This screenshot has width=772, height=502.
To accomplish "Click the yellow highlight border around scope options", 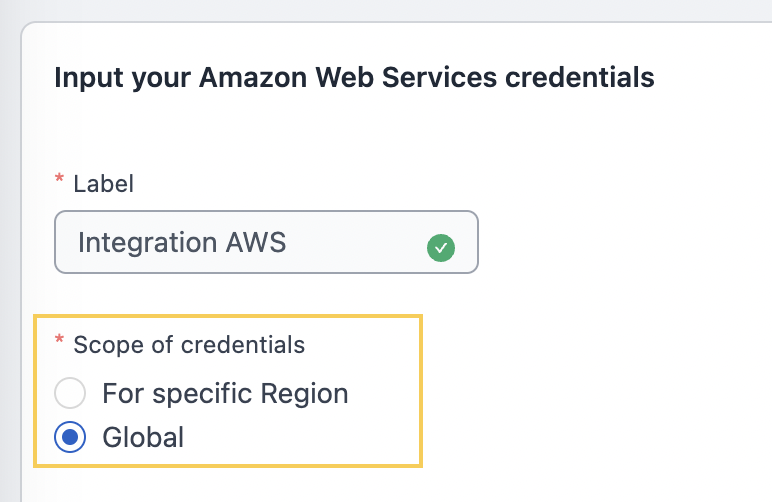I will [228, 316].
